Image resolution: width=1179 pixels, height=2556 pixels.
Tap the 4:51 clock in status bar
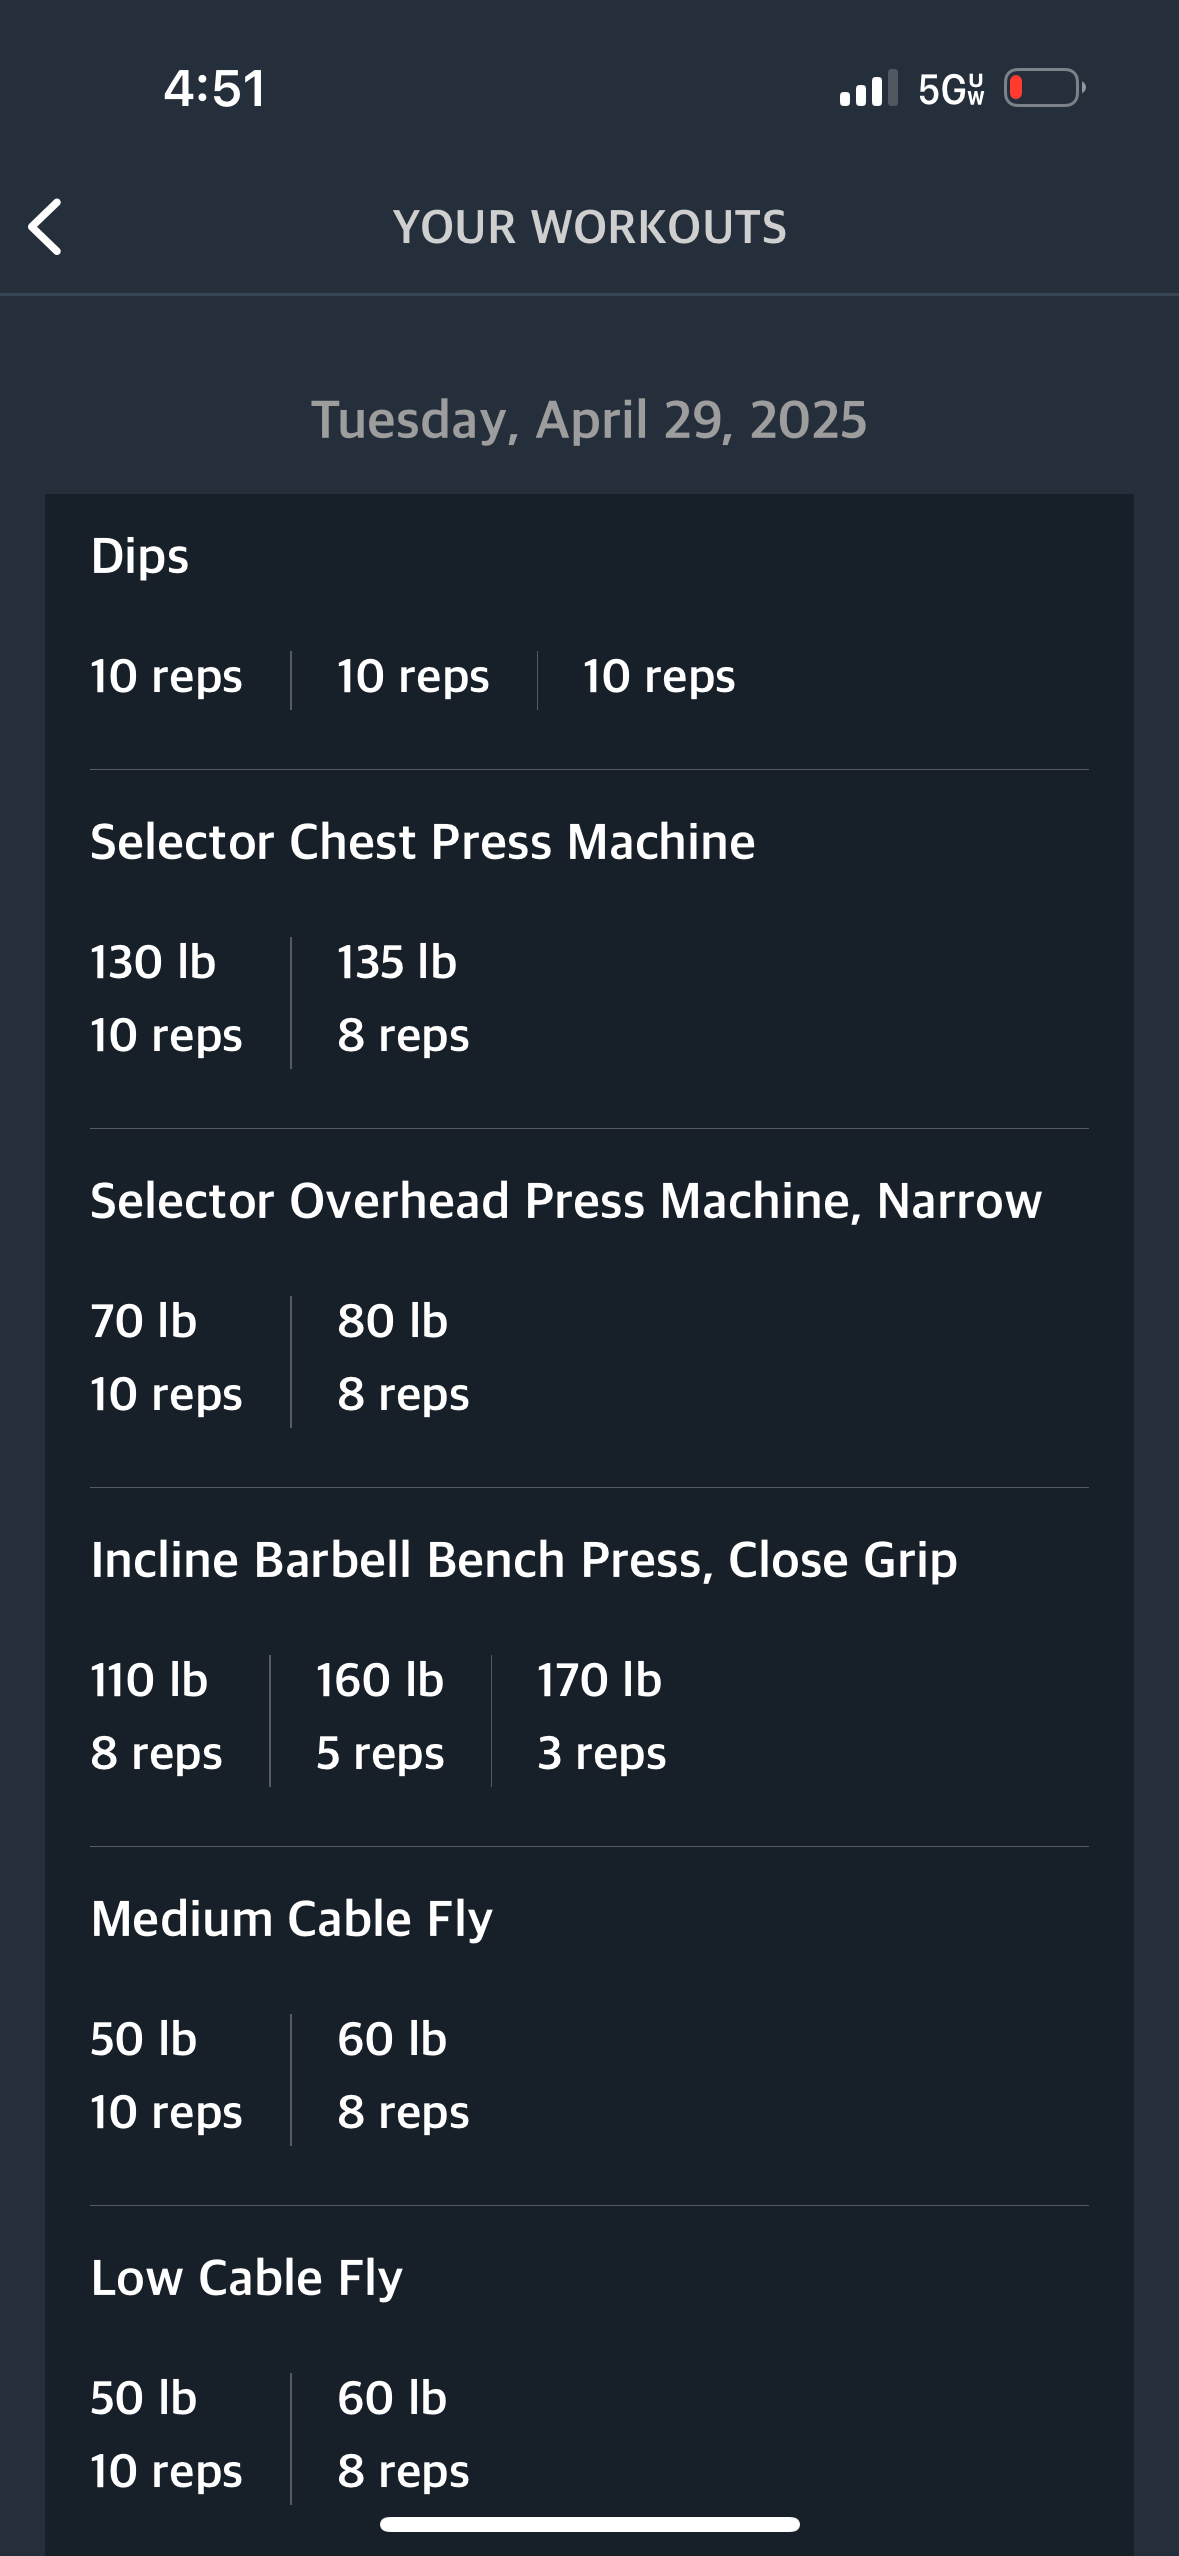coord(215,88)
